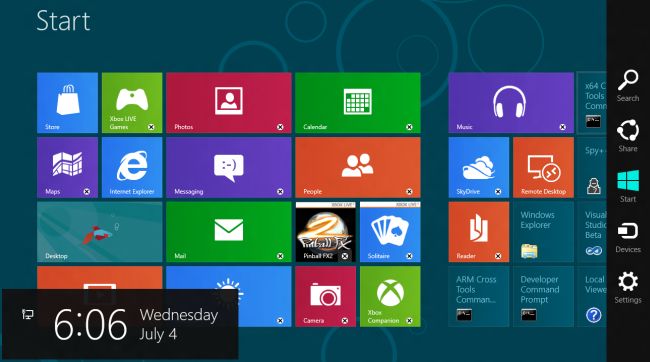Click the x badge on Camera tile

pos(345,321)
